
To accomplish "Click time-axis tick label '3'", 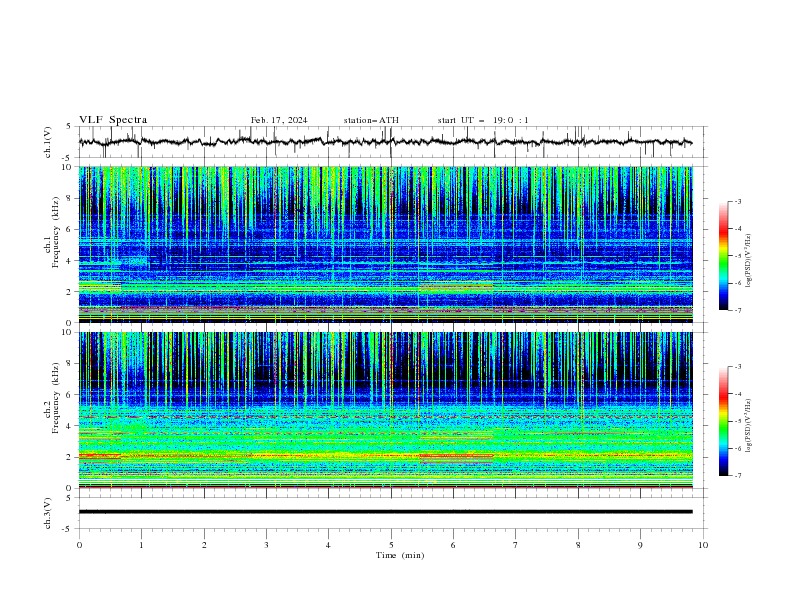I will click(x=266, y=545).
